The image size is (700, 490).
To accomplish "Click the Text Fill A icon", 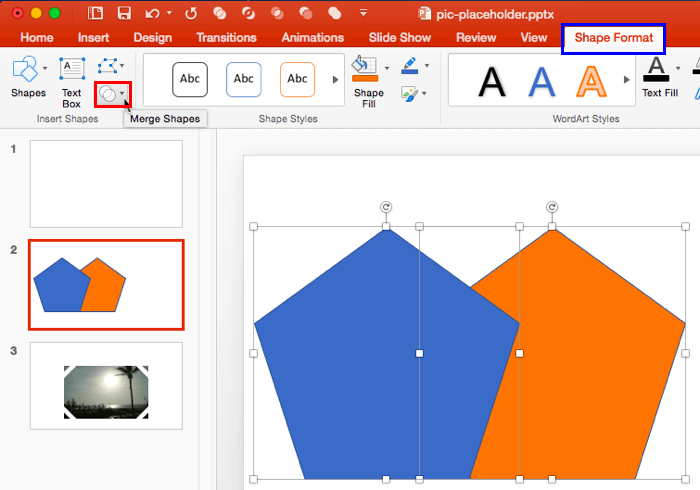I will coord(656,66).
